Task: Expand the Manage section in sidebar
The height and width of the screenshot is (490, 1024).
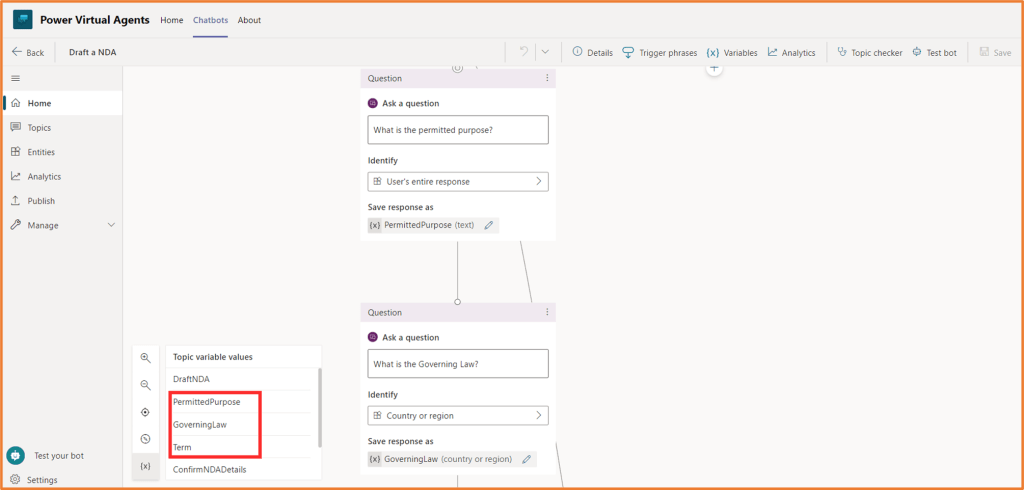Action: coord(111,225)
